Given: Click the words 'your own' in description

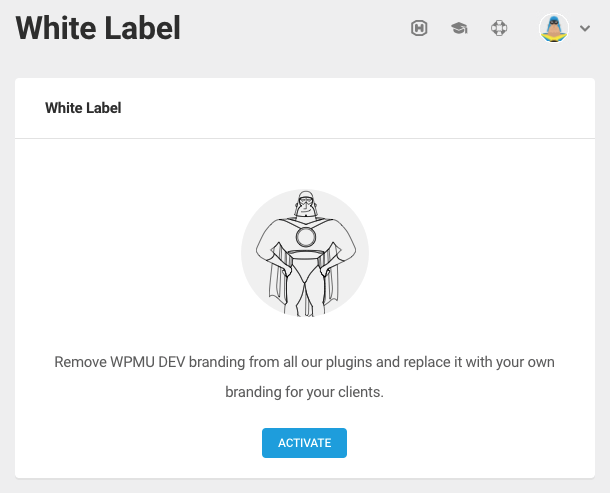Looking at the screenshot, I should click(x=526, y=361).
